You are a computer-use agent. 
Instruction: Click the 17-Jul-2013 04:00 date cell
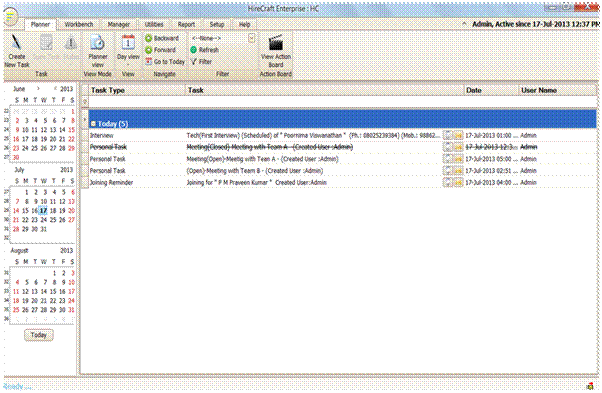point(491,182)
